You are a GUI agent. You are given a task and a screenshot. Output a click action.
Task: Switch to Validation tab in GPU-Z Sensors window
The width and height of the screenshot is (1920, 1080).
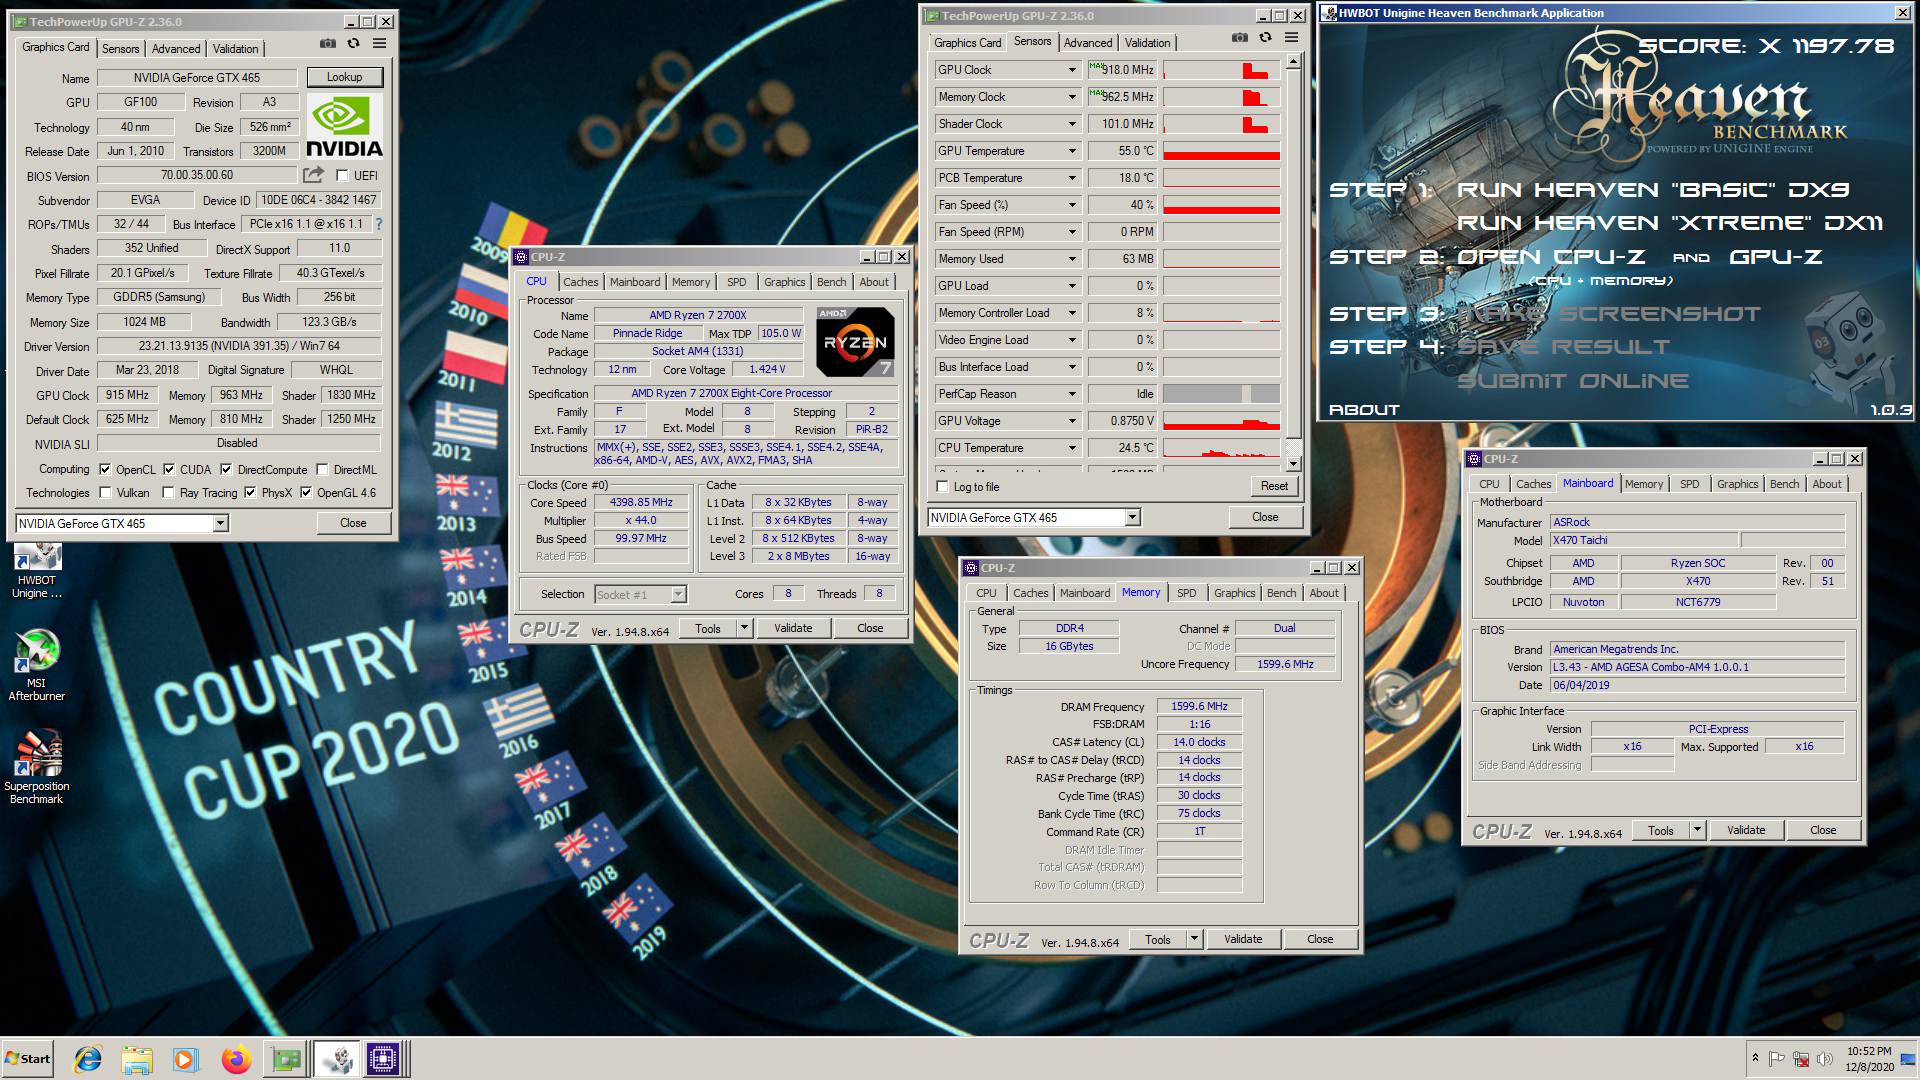(x=1147, y=42)
